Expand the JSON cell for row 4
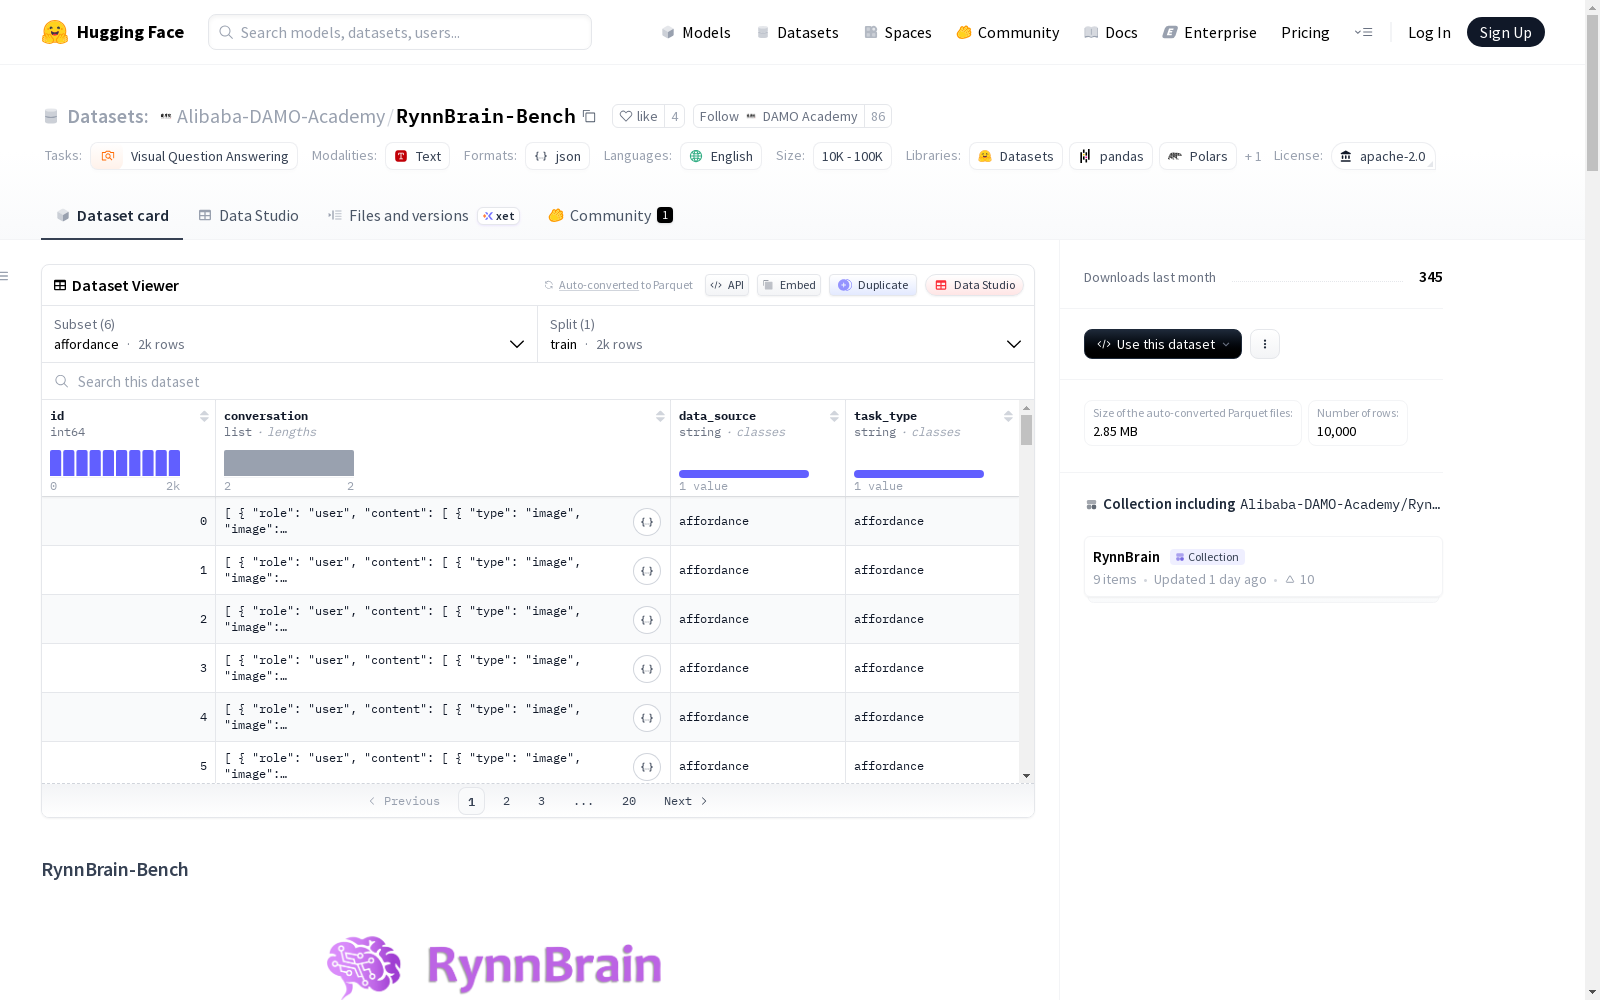 coord(647,718)
